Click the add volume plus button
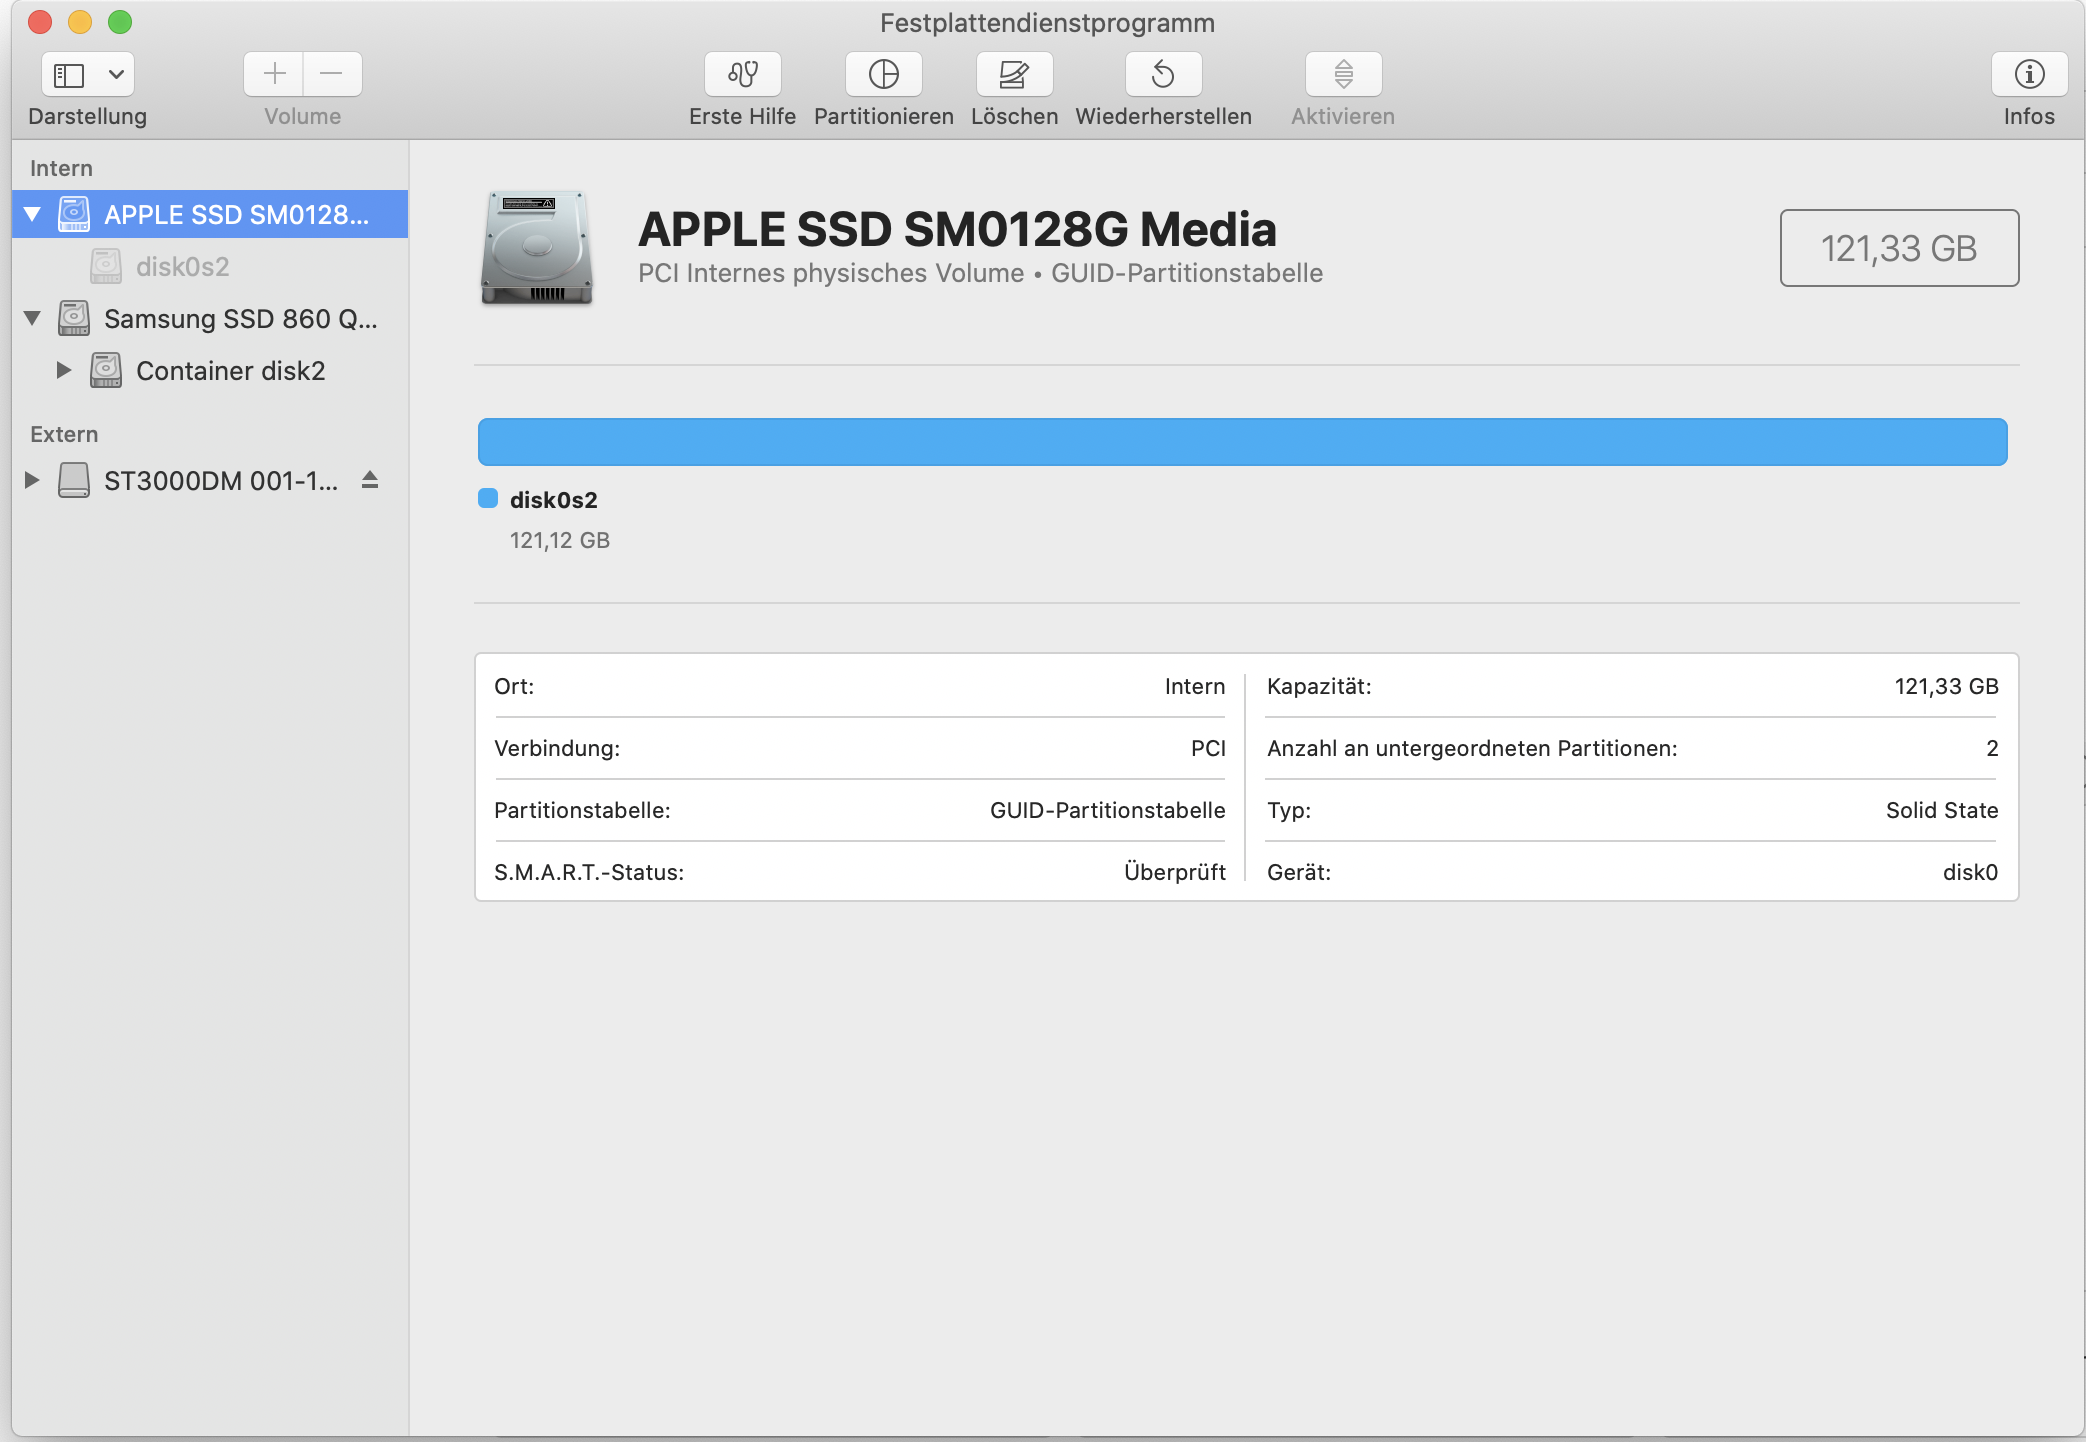Image resolution: width=2086 pixels, height=1442 pixels. 274,74
